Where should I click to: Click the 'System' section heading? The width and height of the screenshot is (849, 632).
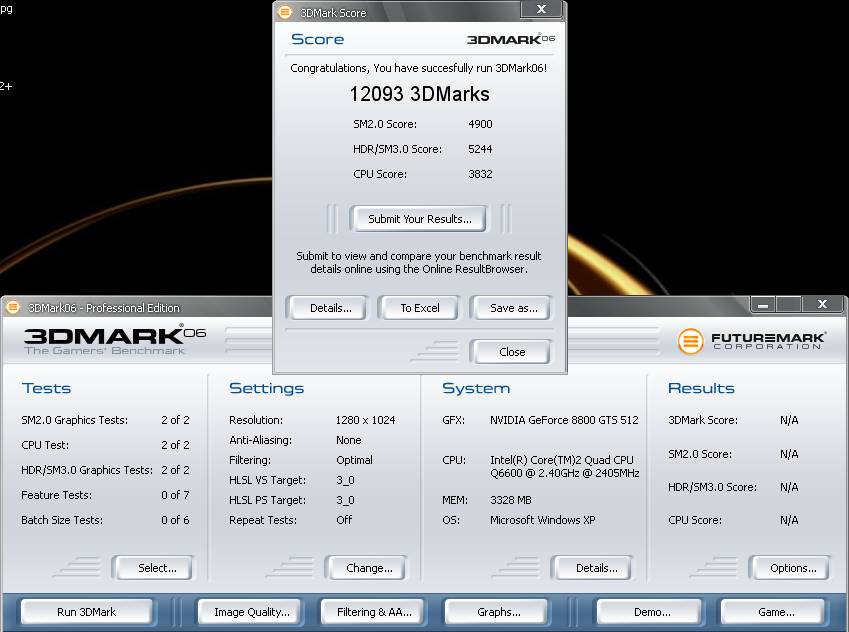point(476,388)
